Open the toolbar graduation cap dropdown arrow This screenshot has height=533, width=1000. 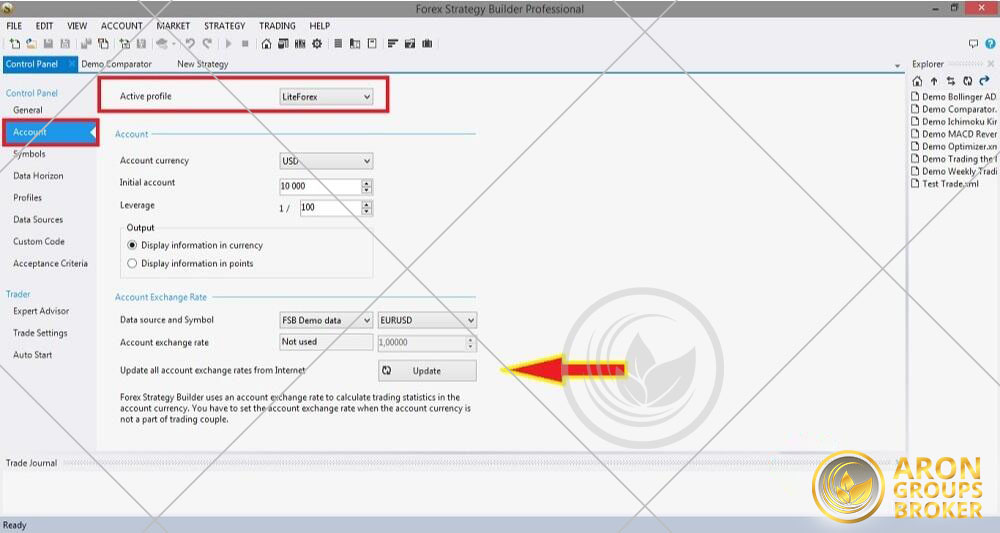pos(173,44)
